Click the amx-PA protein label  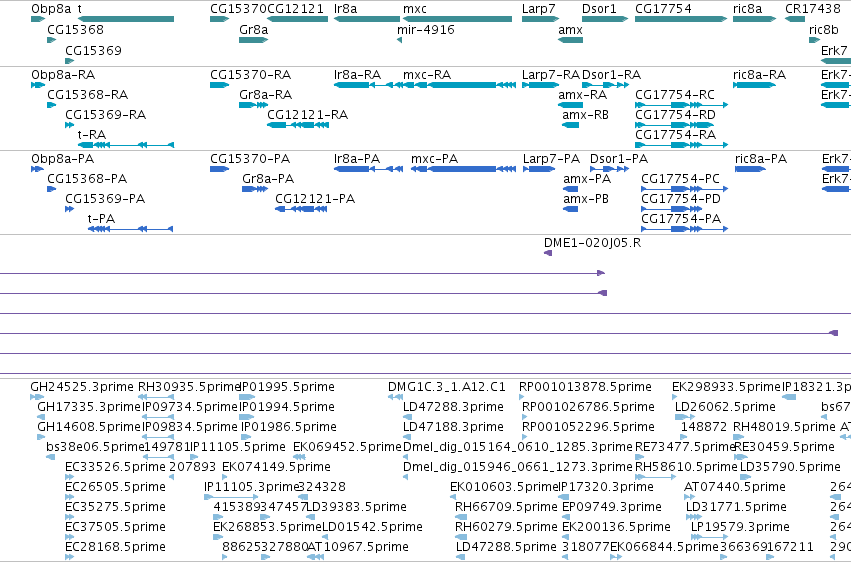pos(587,179)
